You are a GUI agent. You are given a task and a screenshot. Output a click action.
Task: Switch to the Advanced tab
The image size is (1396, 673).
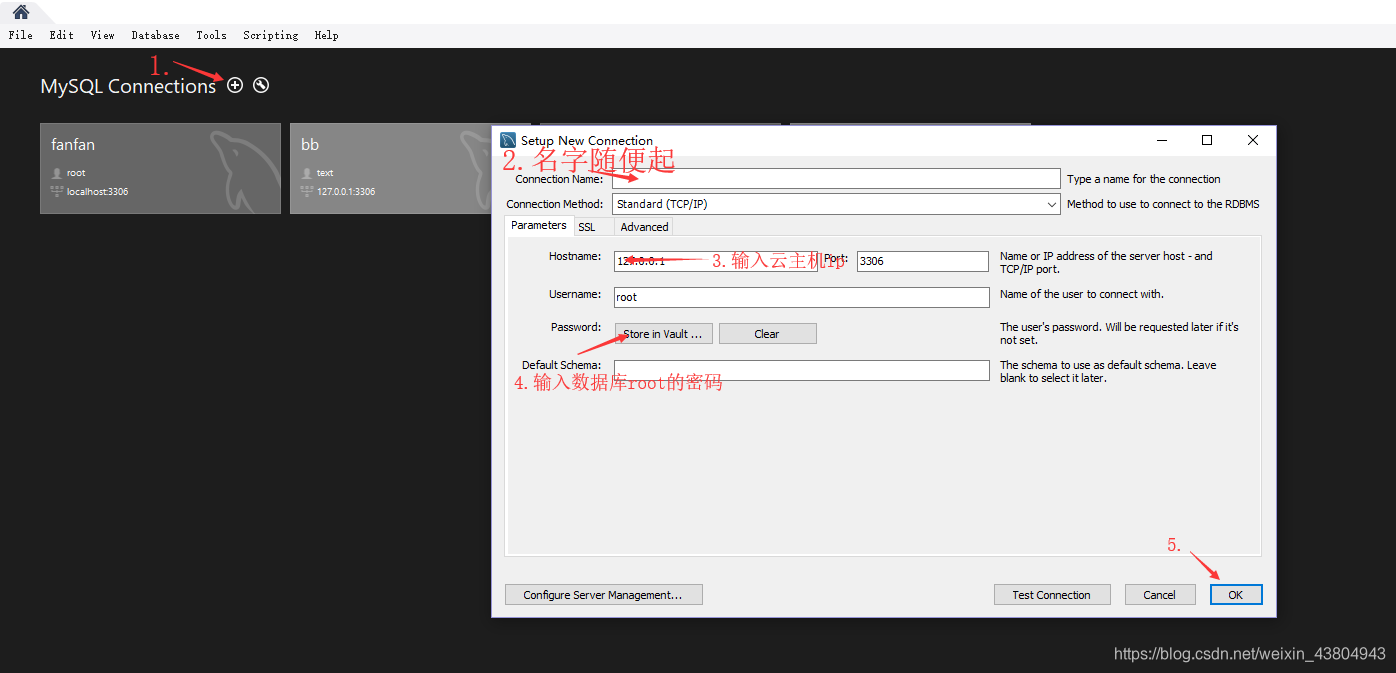[x=644, y=227]
